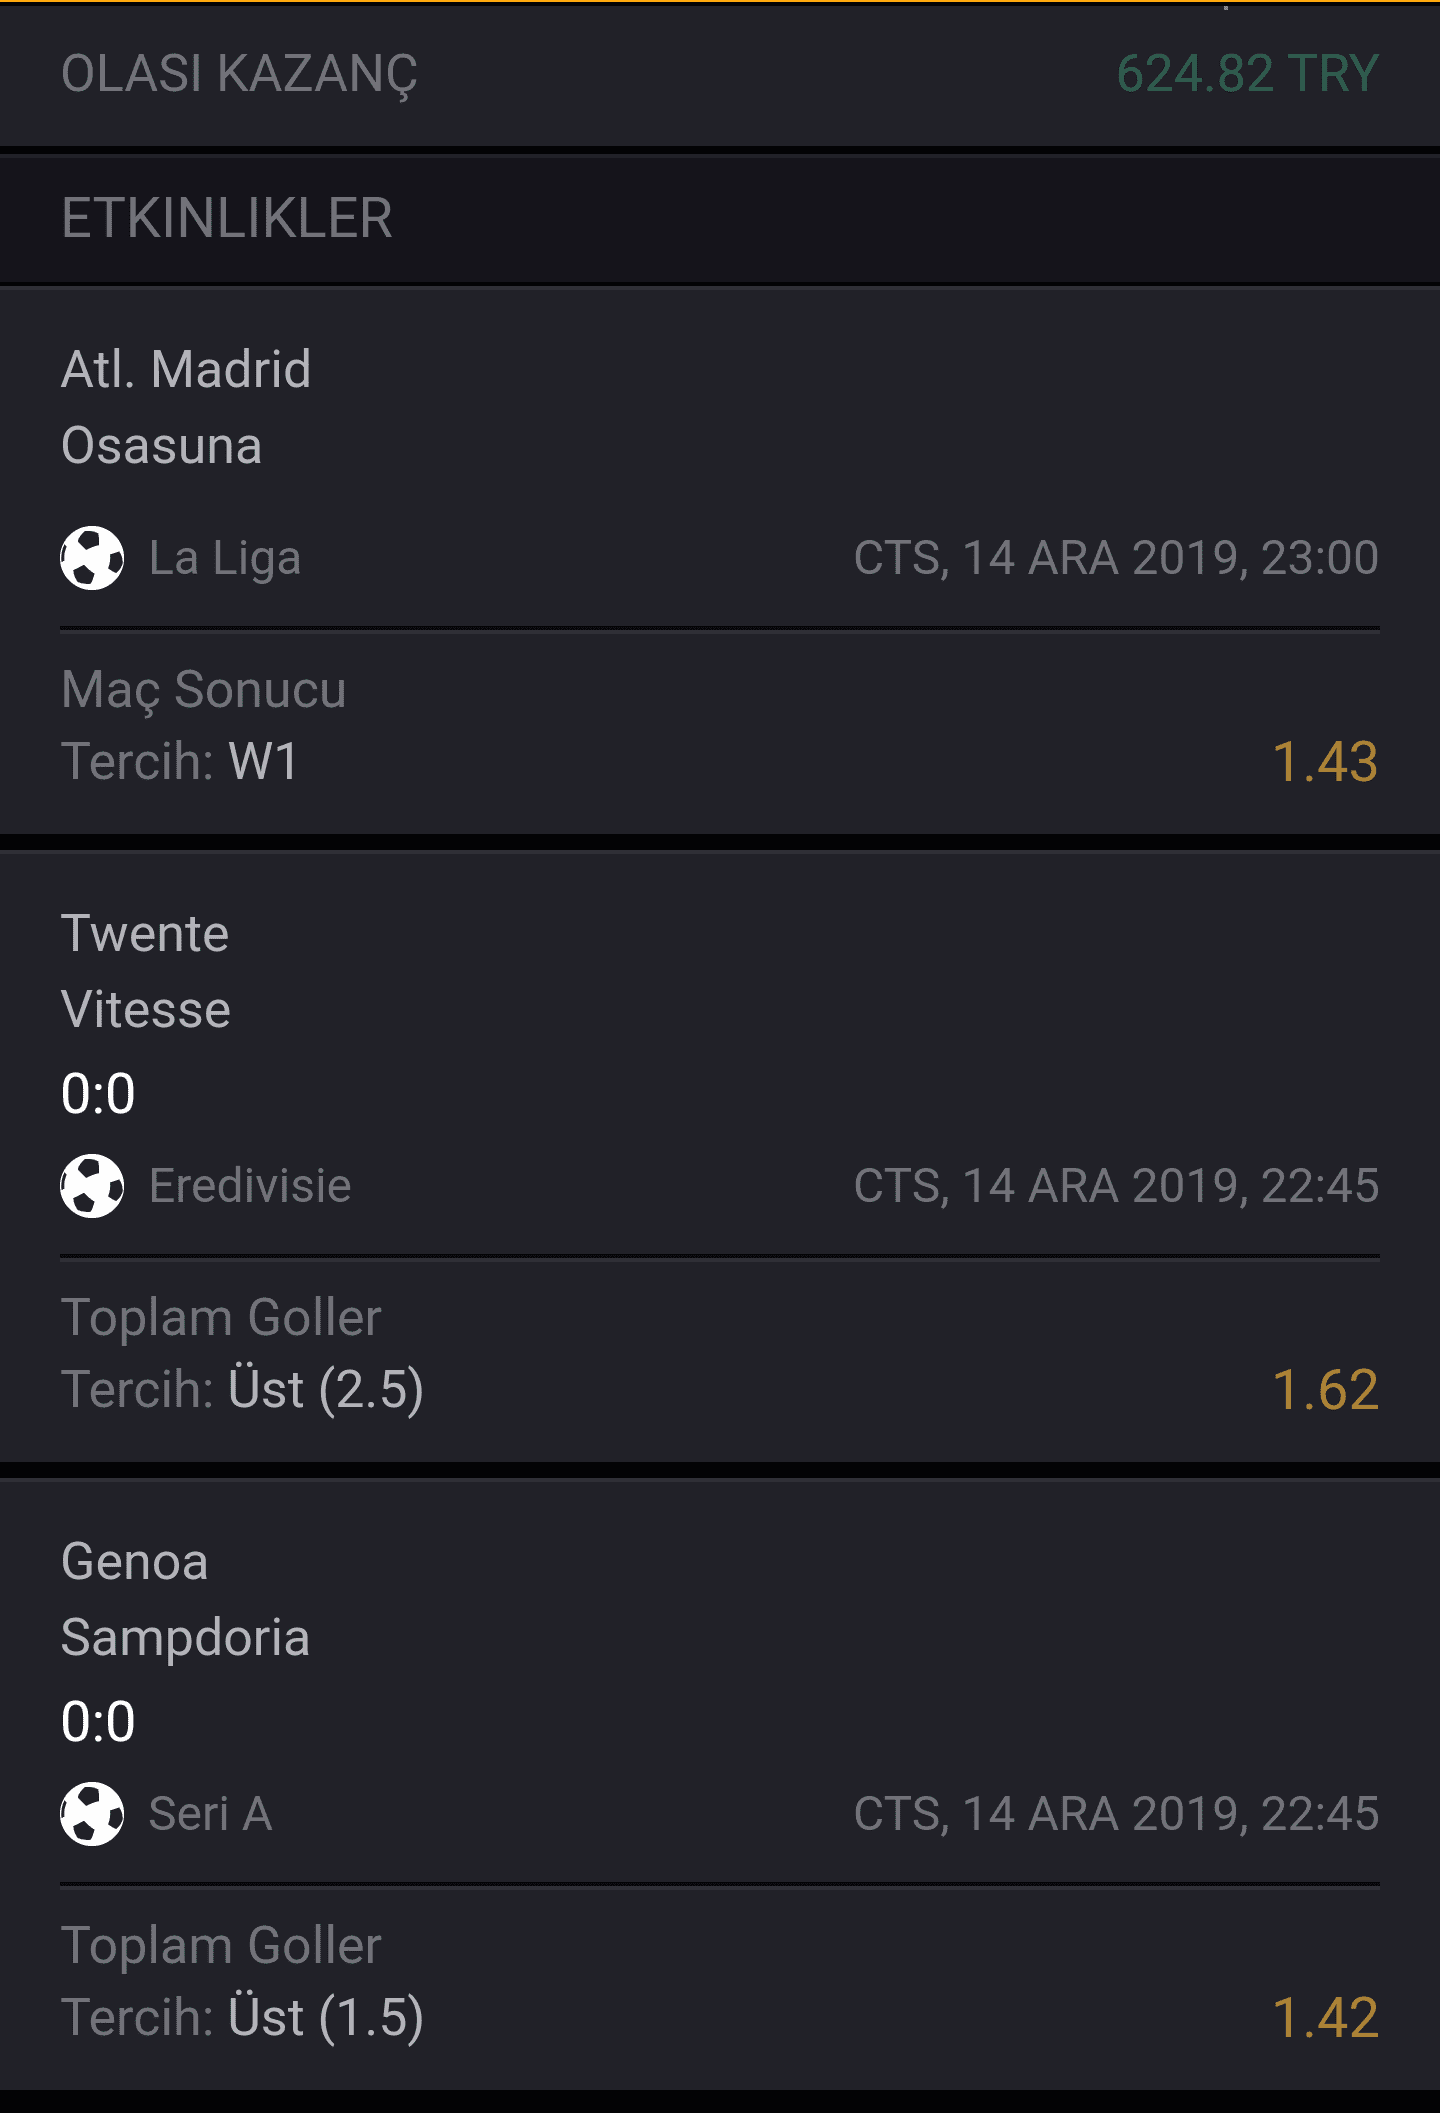This screenshot has height=2113, width=1440.
Task: Open the Twente team name
Action: tap(145, 934)
